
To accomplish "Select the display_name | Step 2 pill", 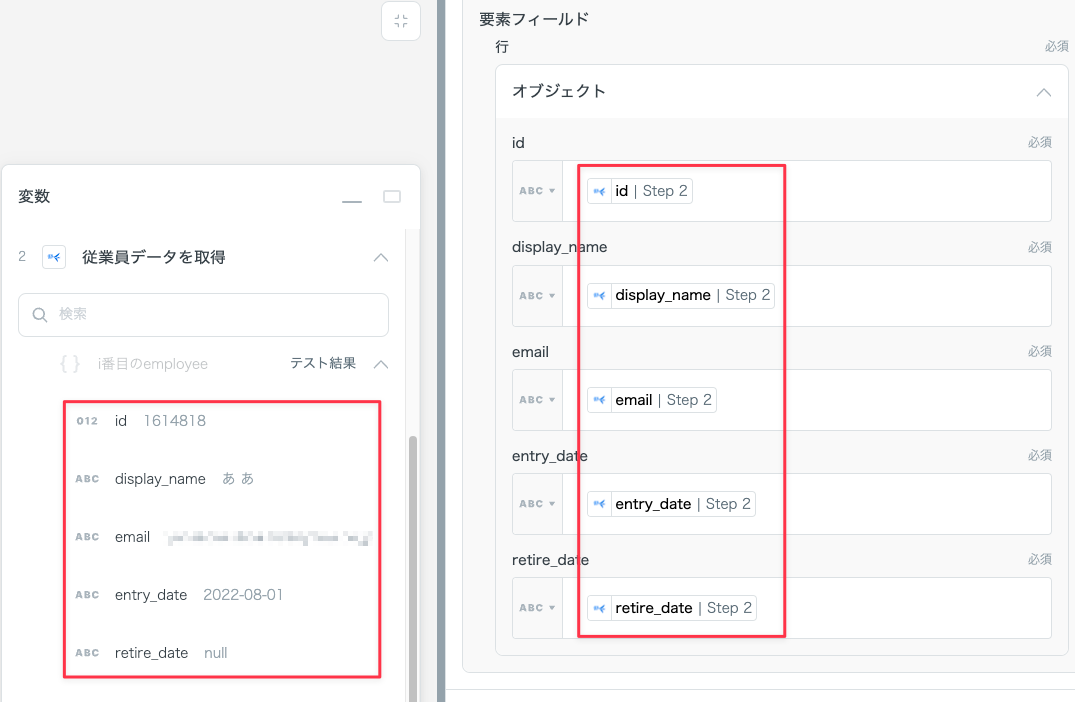I will click(x=681, y=295).
